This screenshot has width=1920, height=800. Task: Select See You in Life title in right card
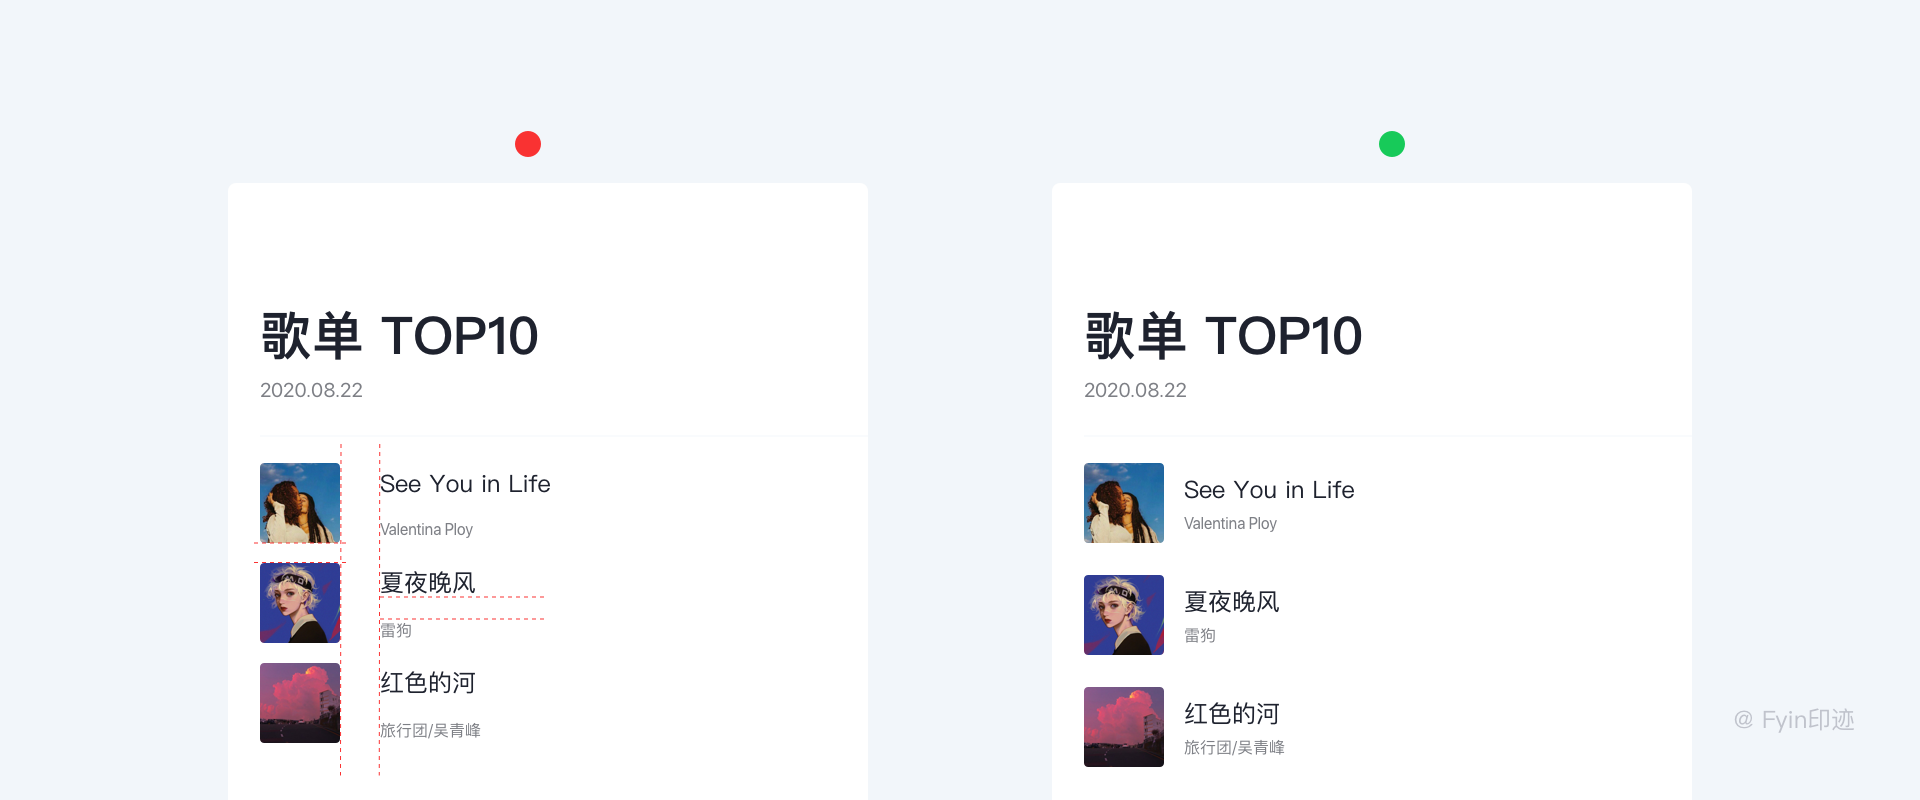click(x=1269, y=490)
